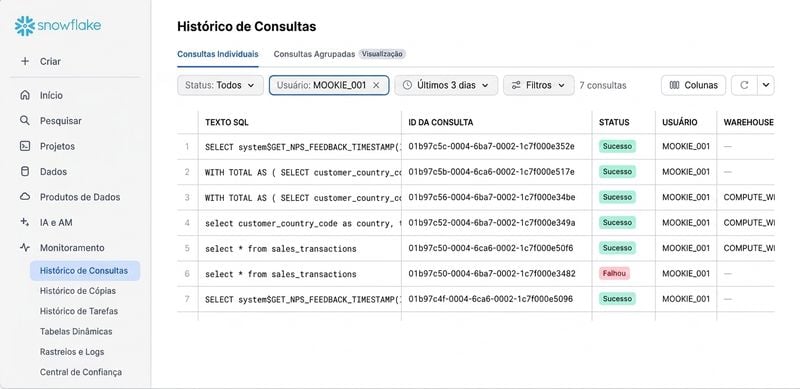Open the Últimos 3 dias time range dropdown

[446, 85]
